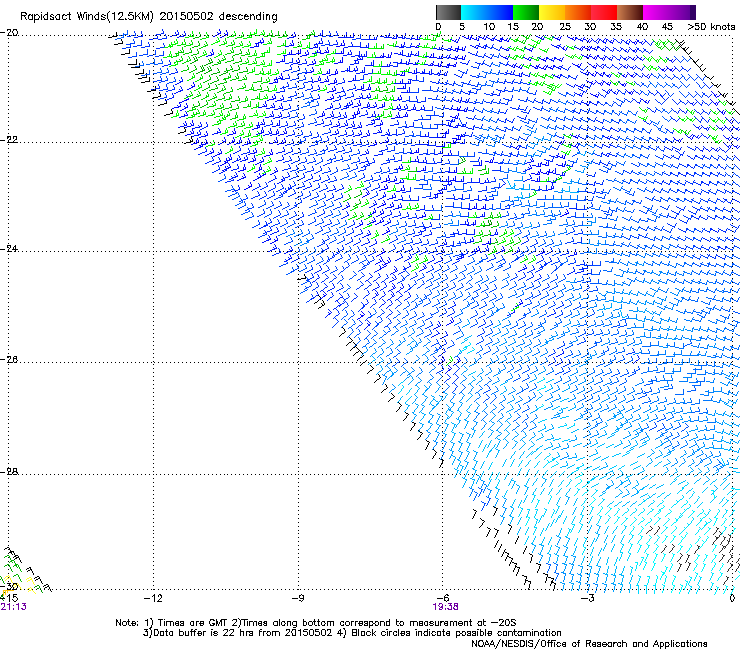Click the date '20150502 descending' in title
The height and width of the screenshot is (650, 740).
(x=219, y=17)
